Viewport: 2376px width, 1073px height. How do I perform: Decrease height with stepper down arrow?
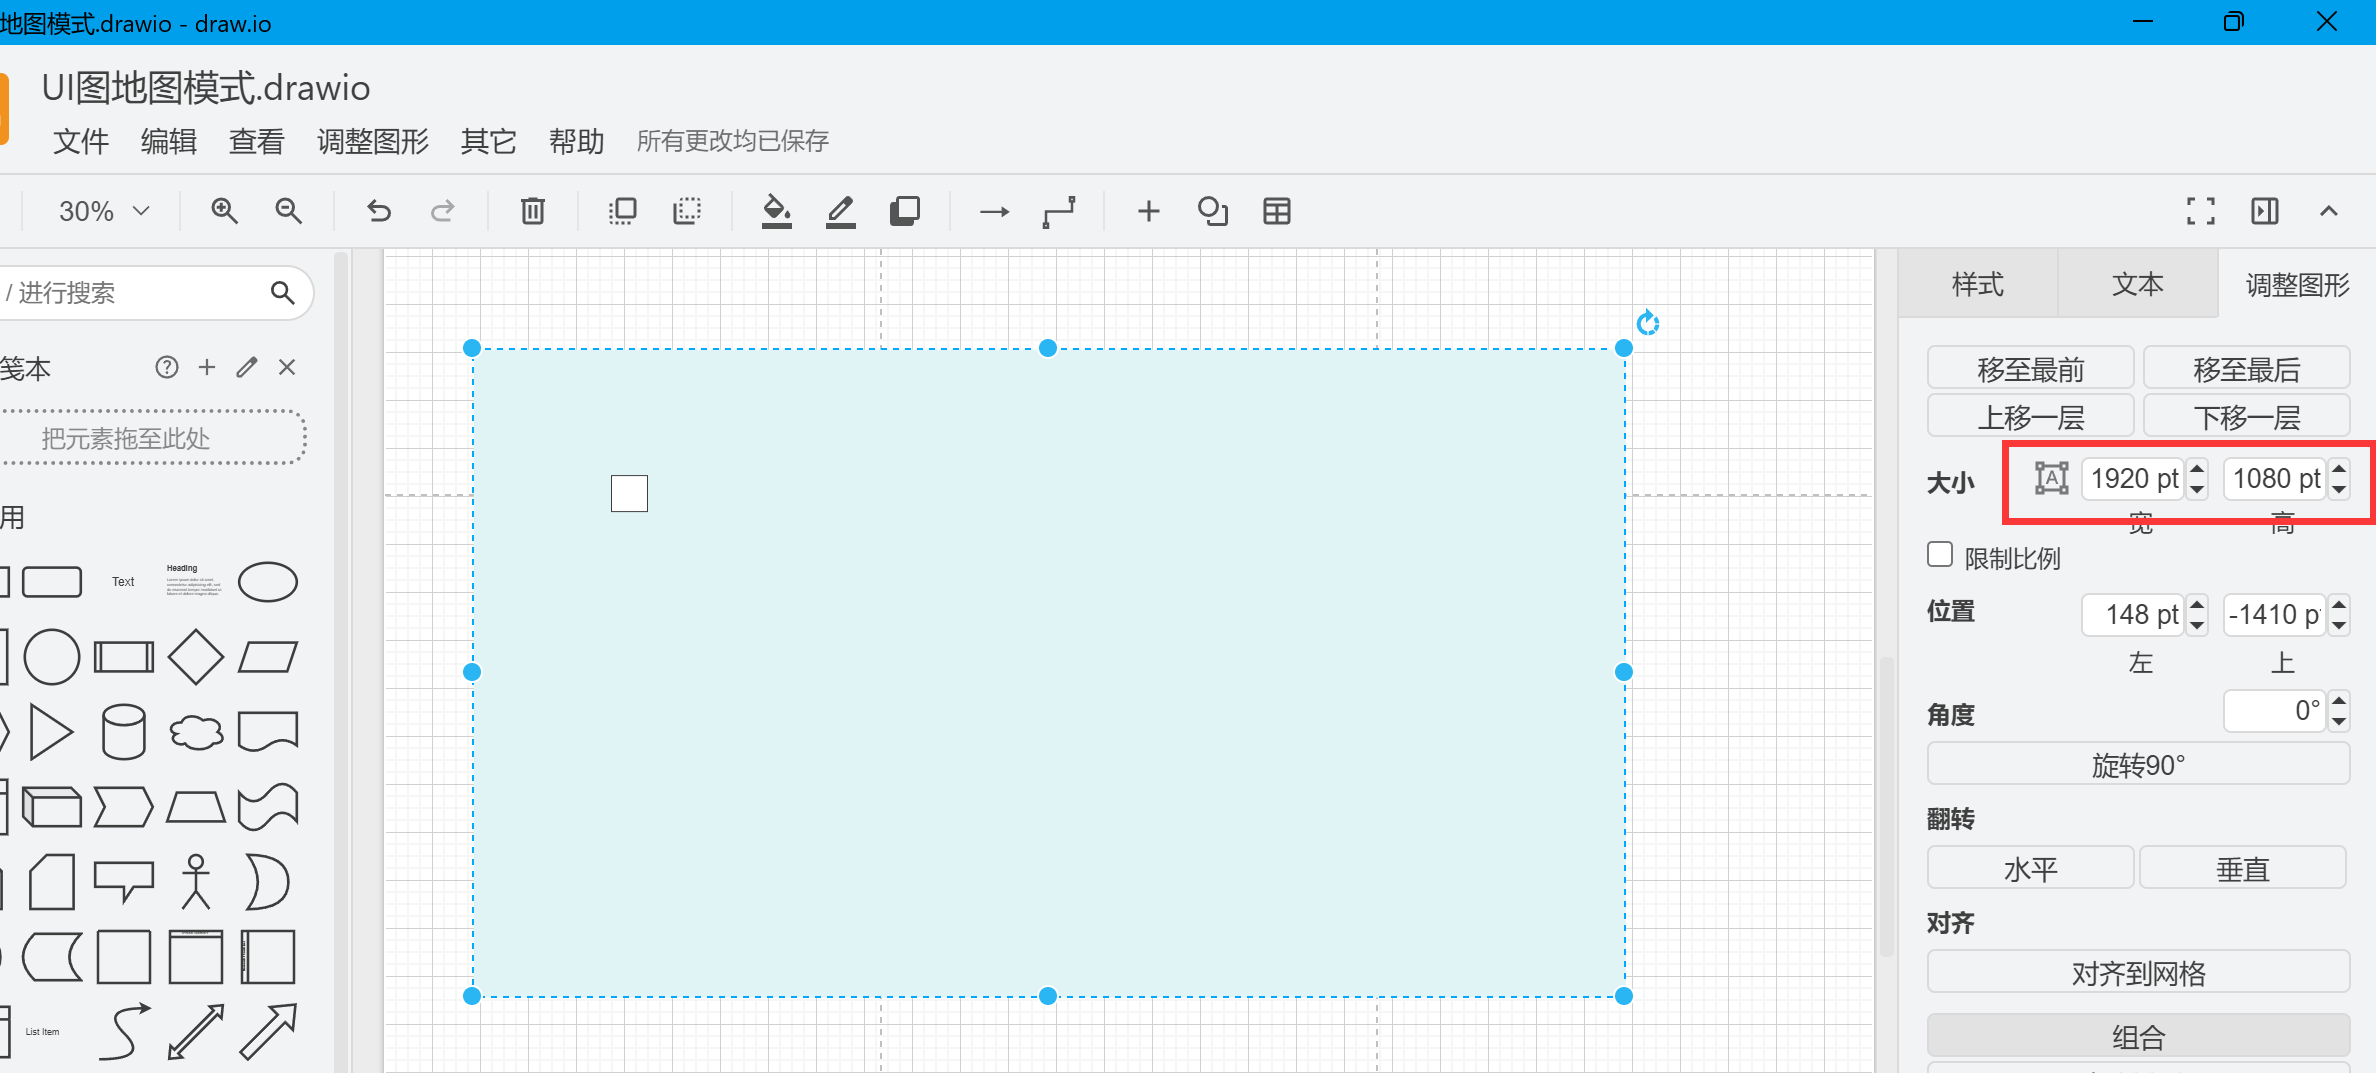(2339, 489)
